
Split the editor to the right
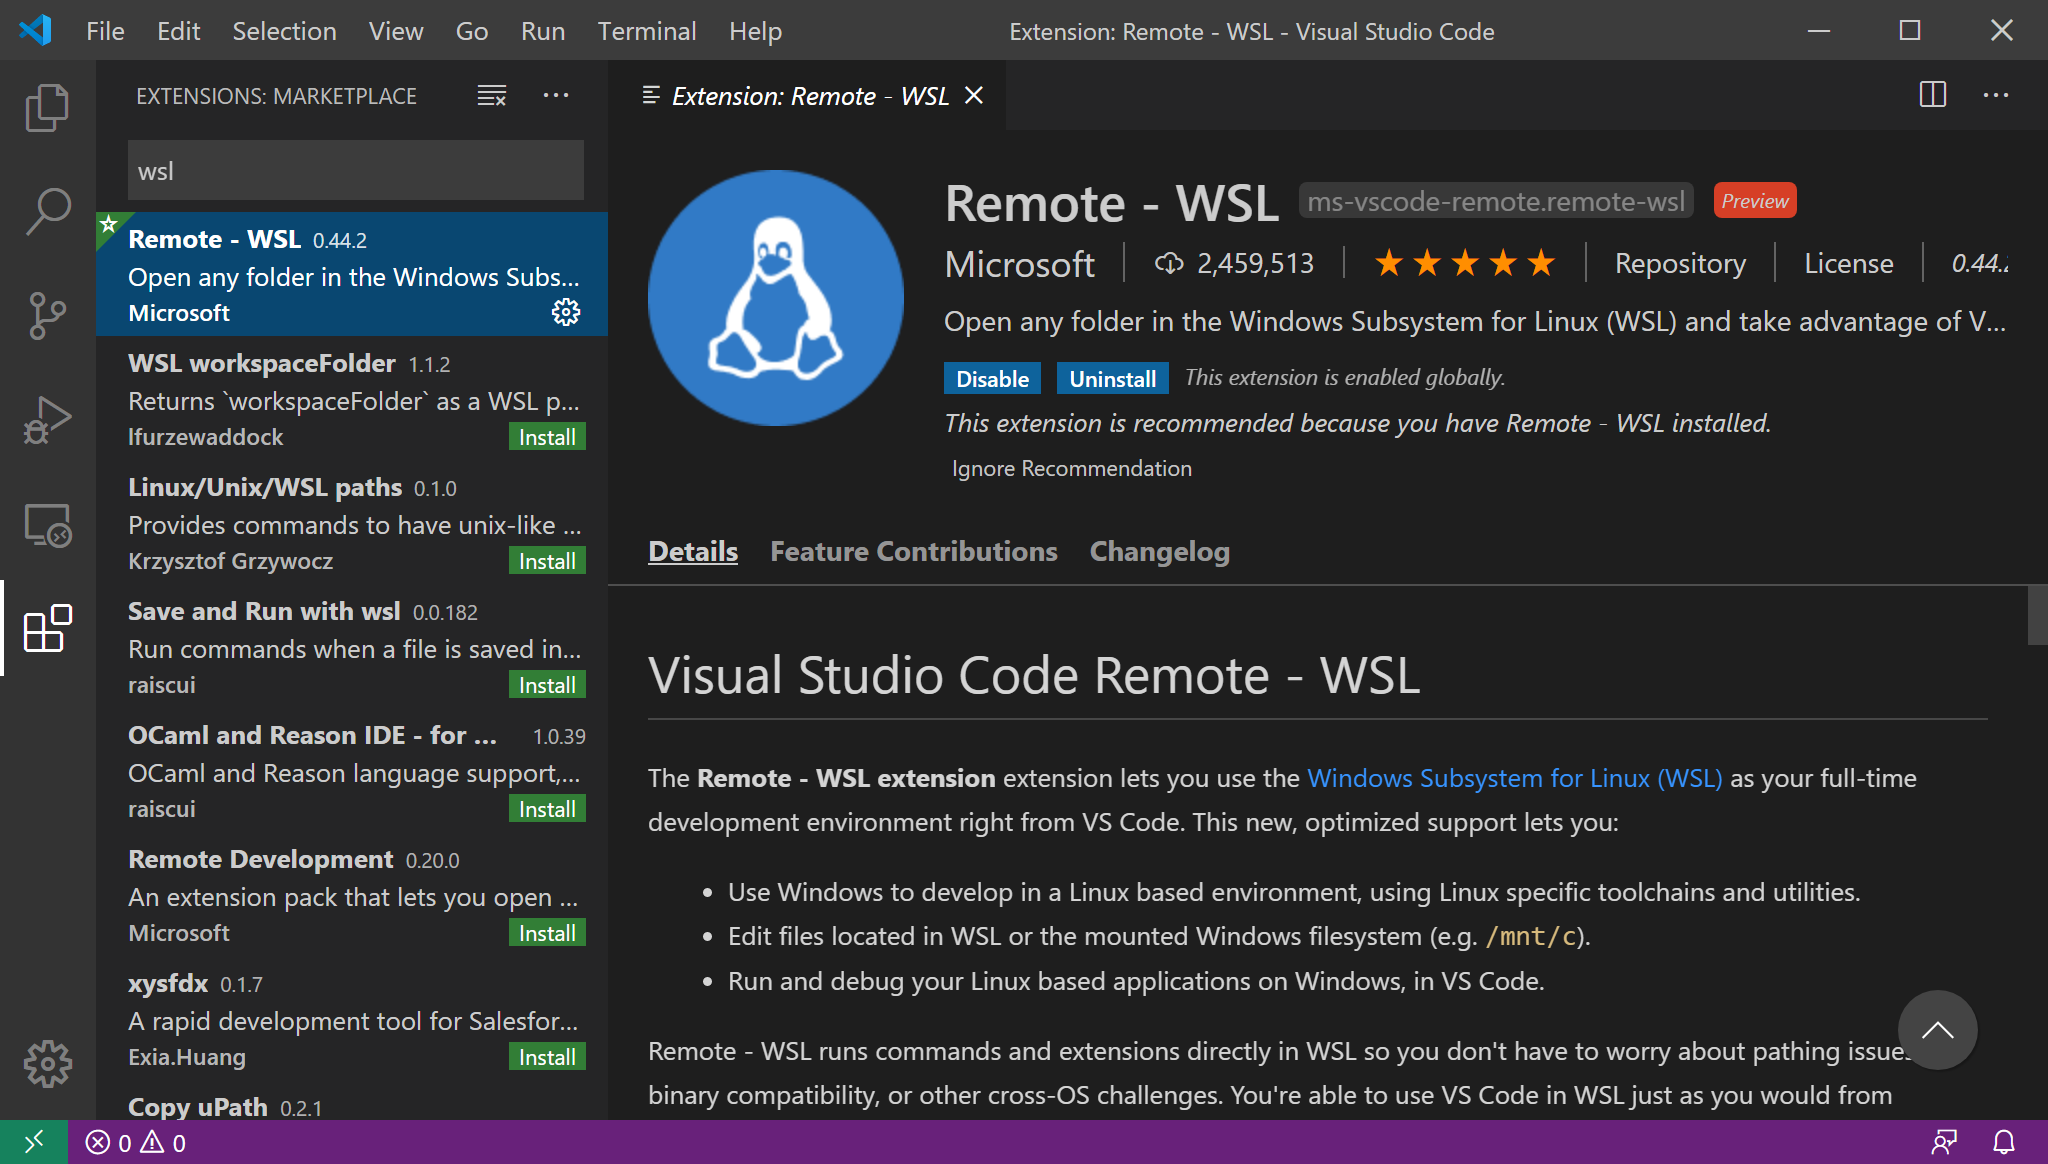[x=1932, y=96]
